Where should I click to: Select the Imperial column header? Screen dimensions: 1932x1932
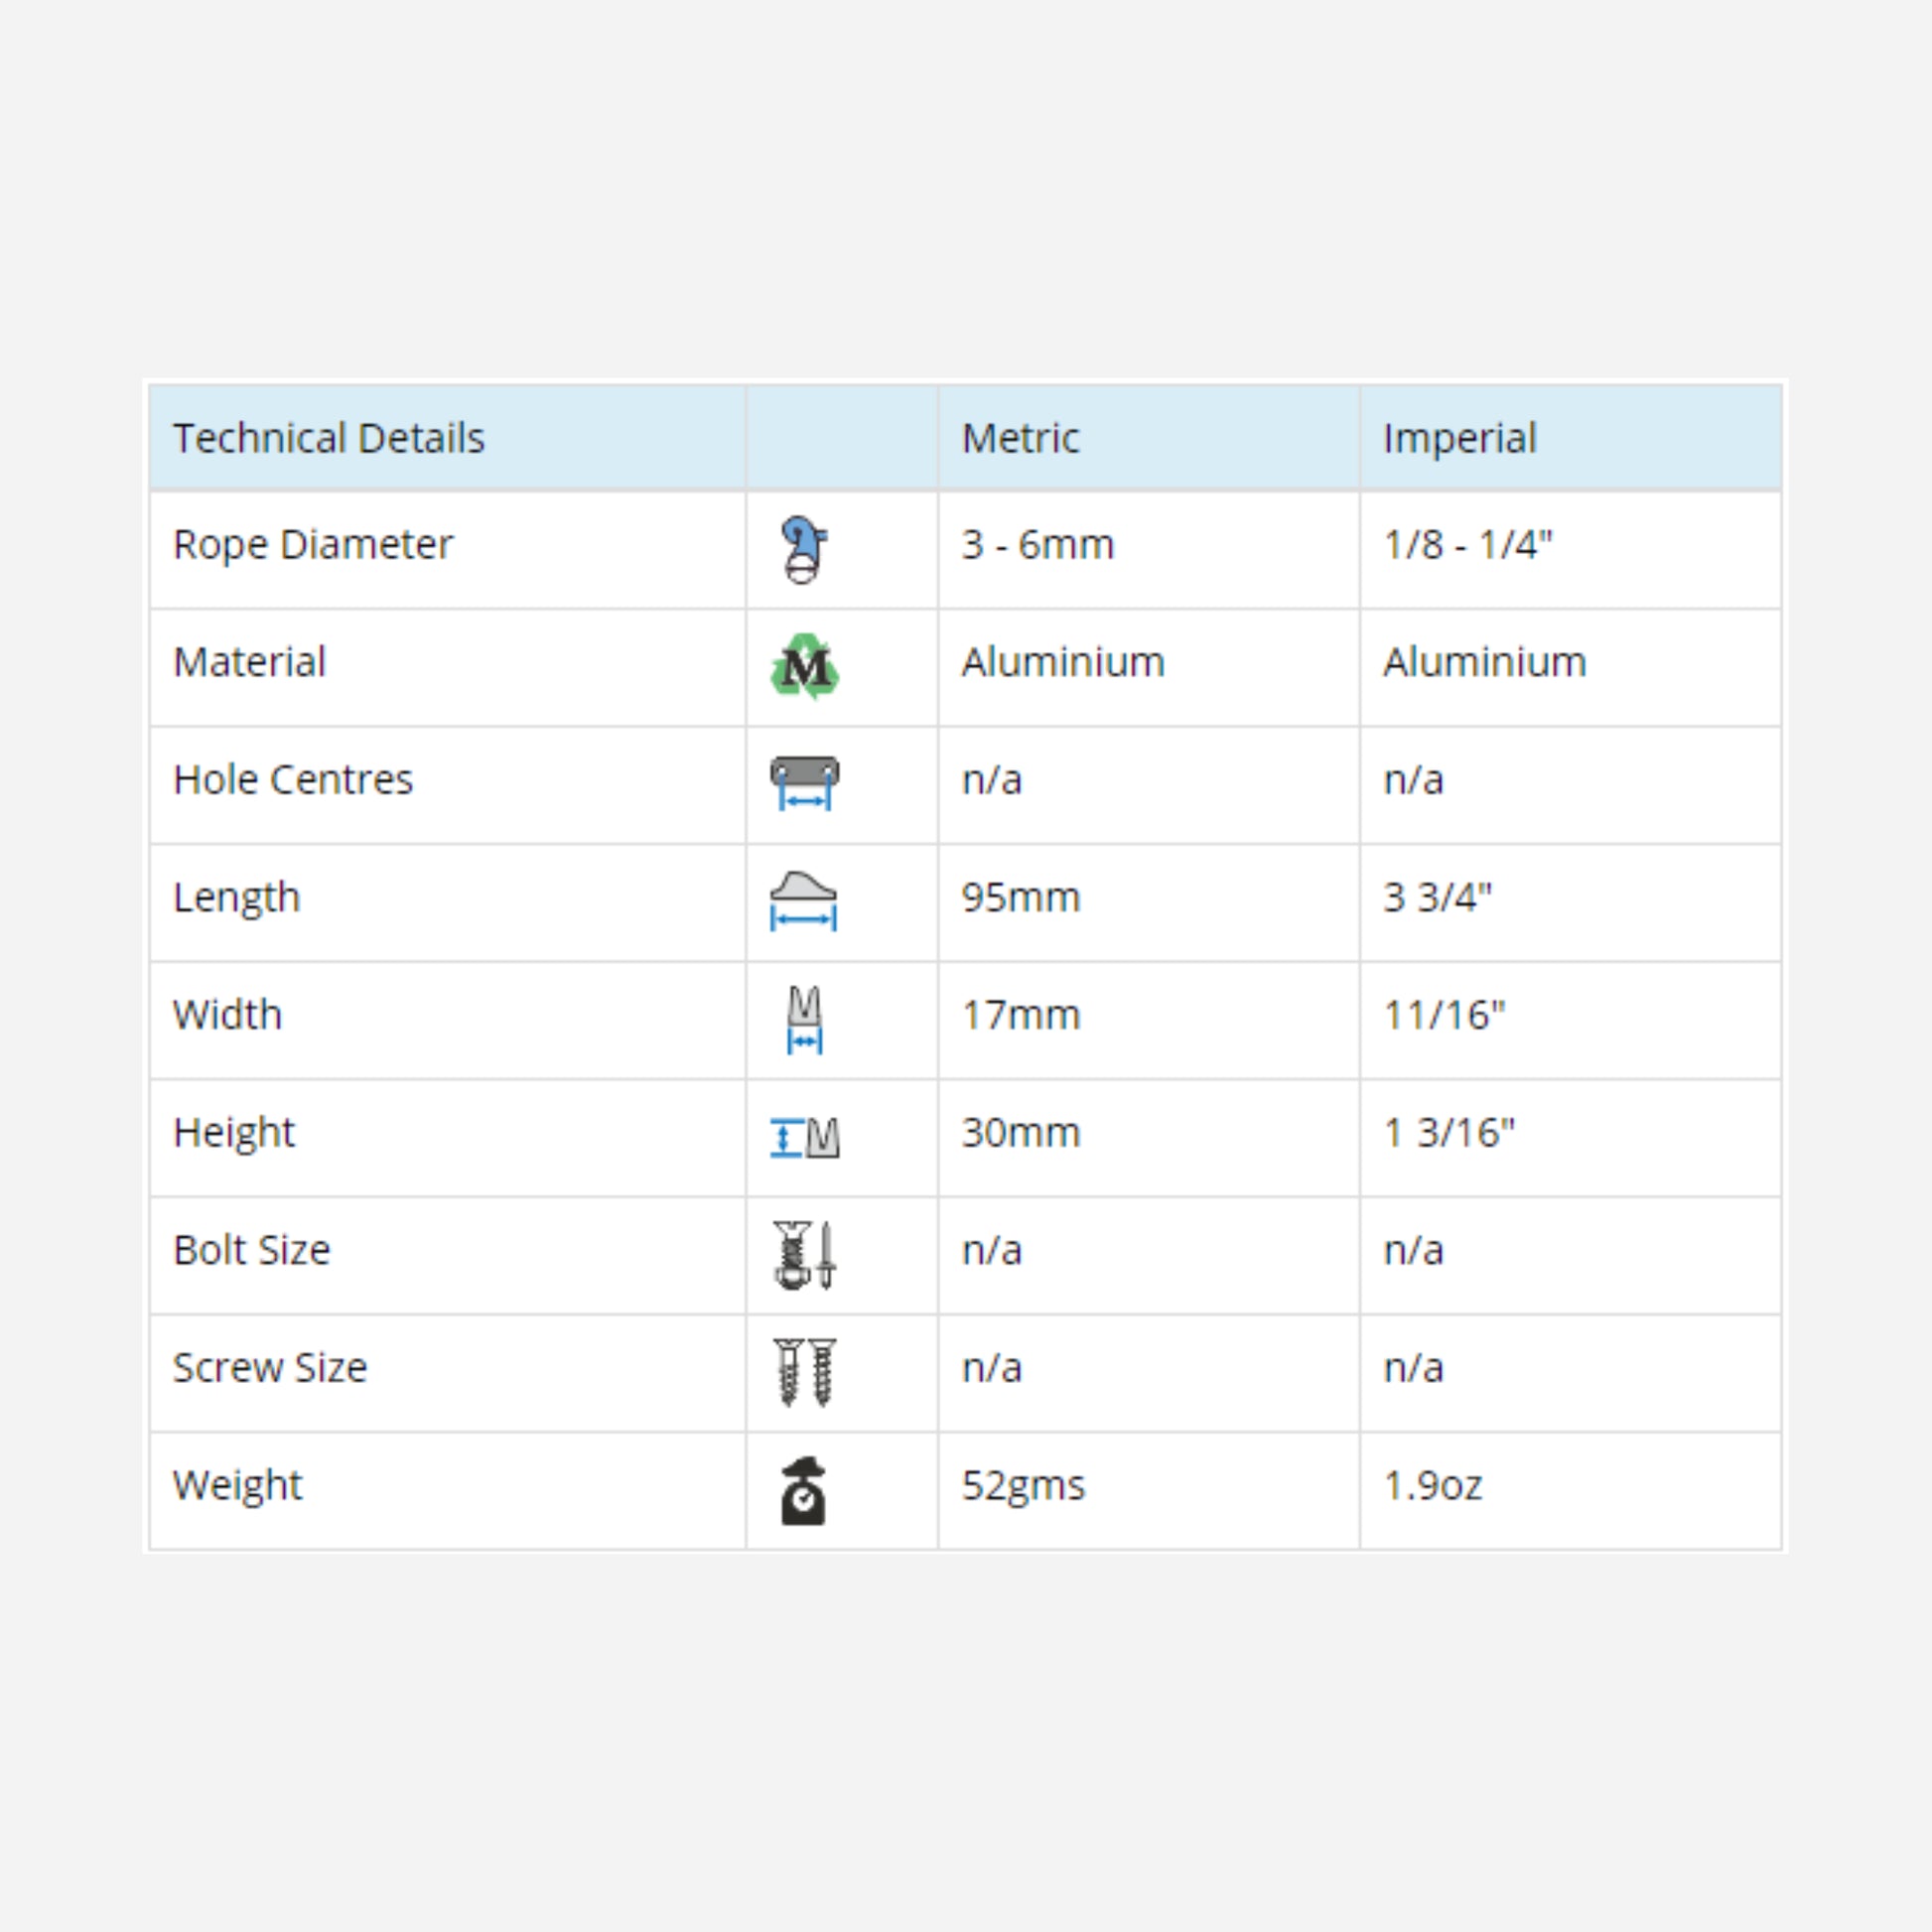click(1459, 438)
